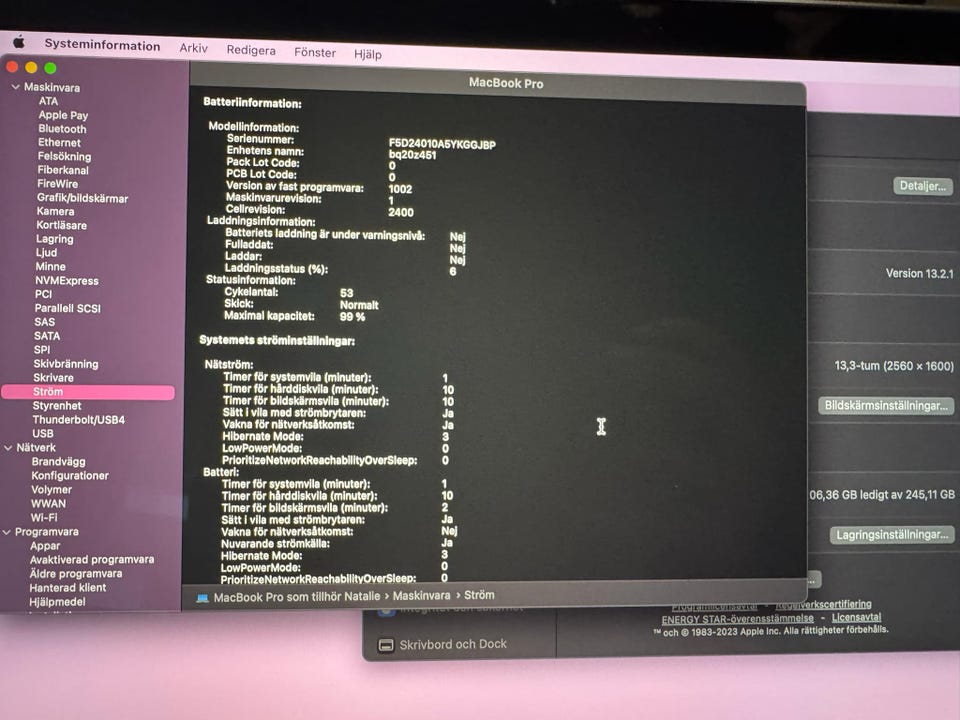Select WWAN under Nätverk
This screenshot has width=960, height=720.
tap(48, 503)
